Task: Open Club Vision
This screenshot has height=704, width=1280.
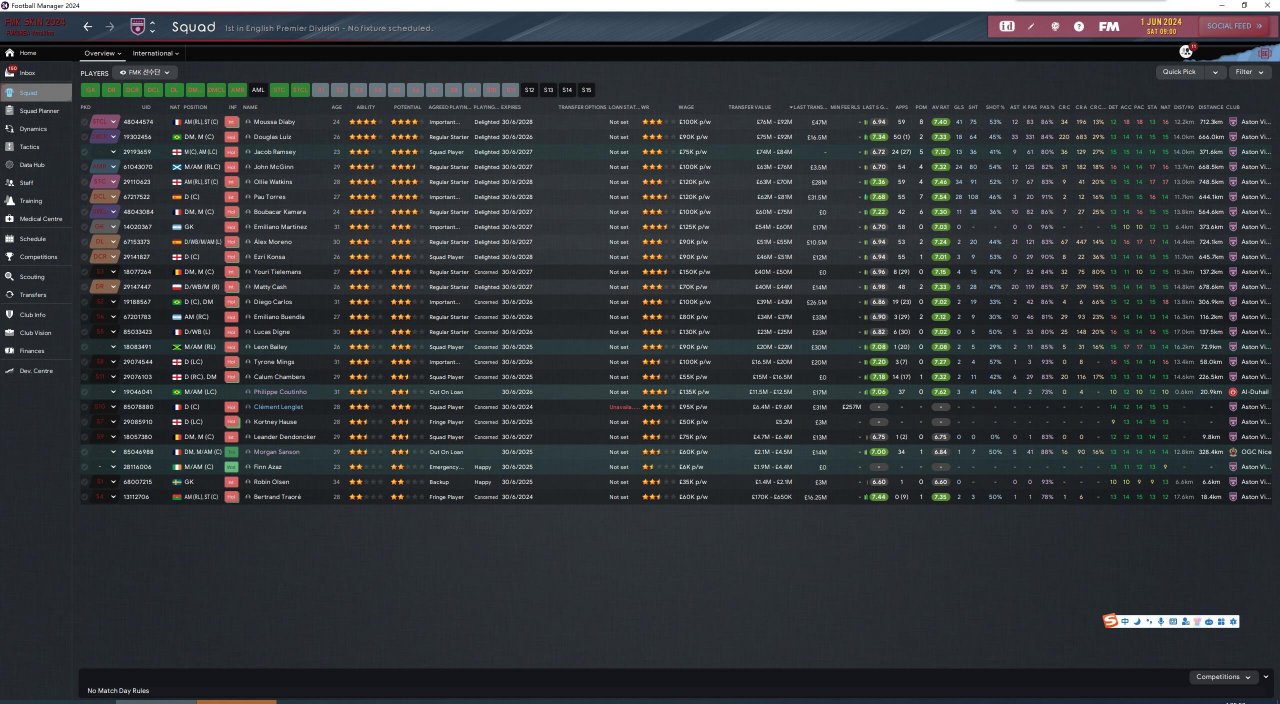Action: pos(36,333)
